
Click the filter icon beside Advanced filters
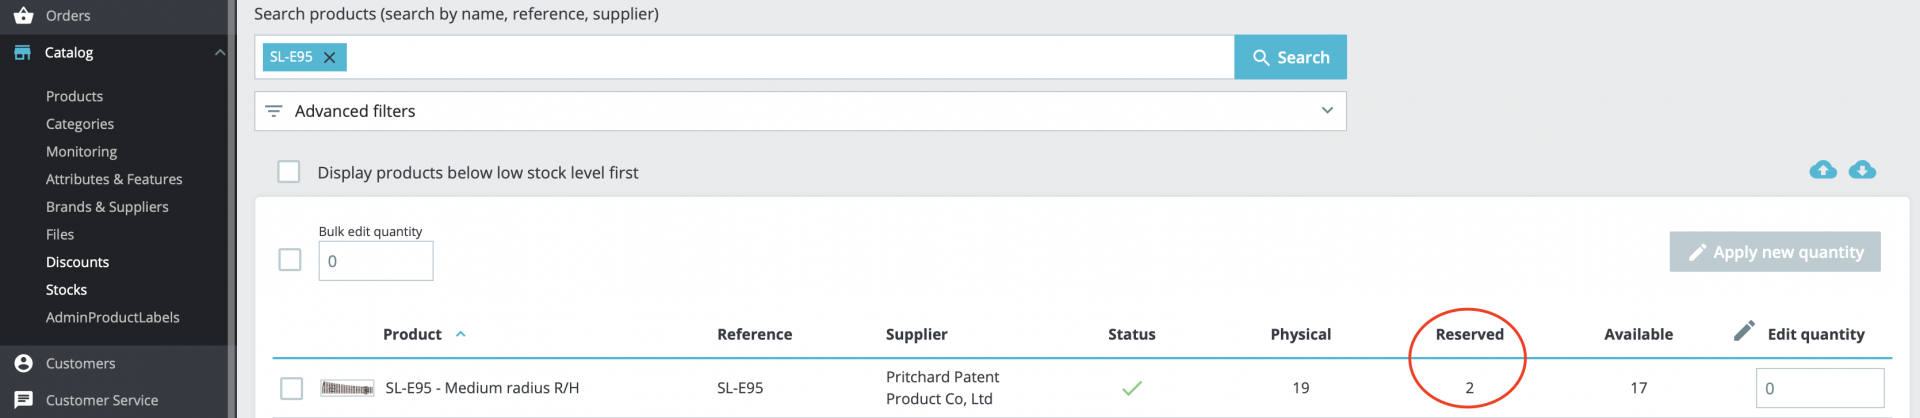point(274,111)
